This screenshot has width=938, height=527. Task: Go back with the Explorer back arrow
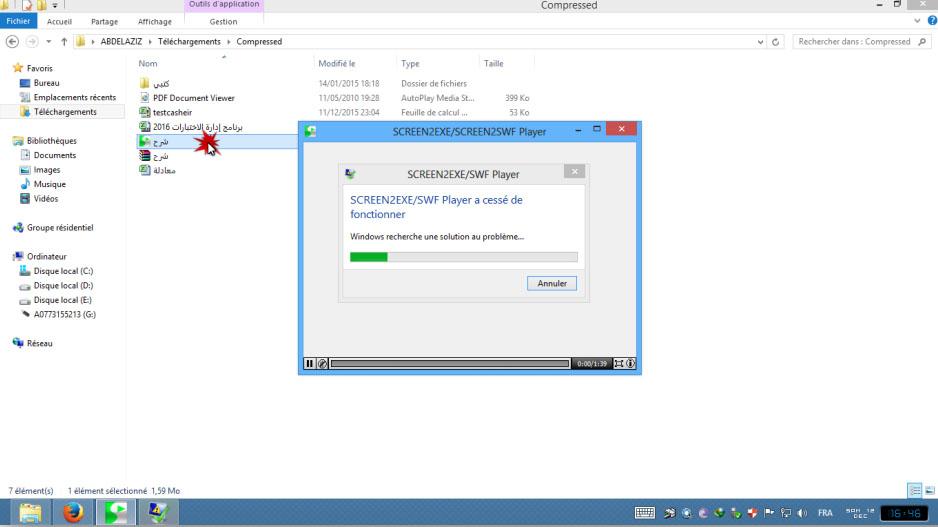coord(12,42)
